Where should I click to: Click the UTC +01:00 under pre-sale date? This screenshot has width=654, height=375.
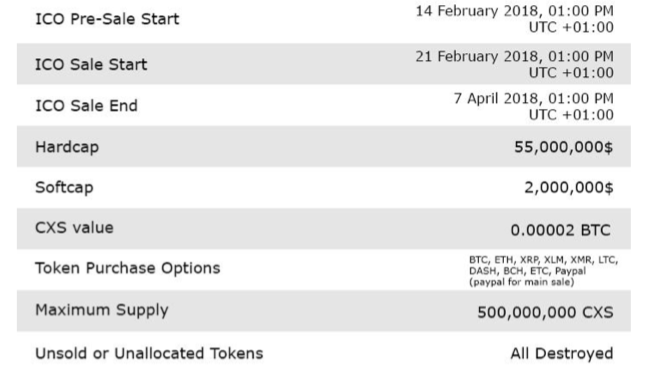571,28
